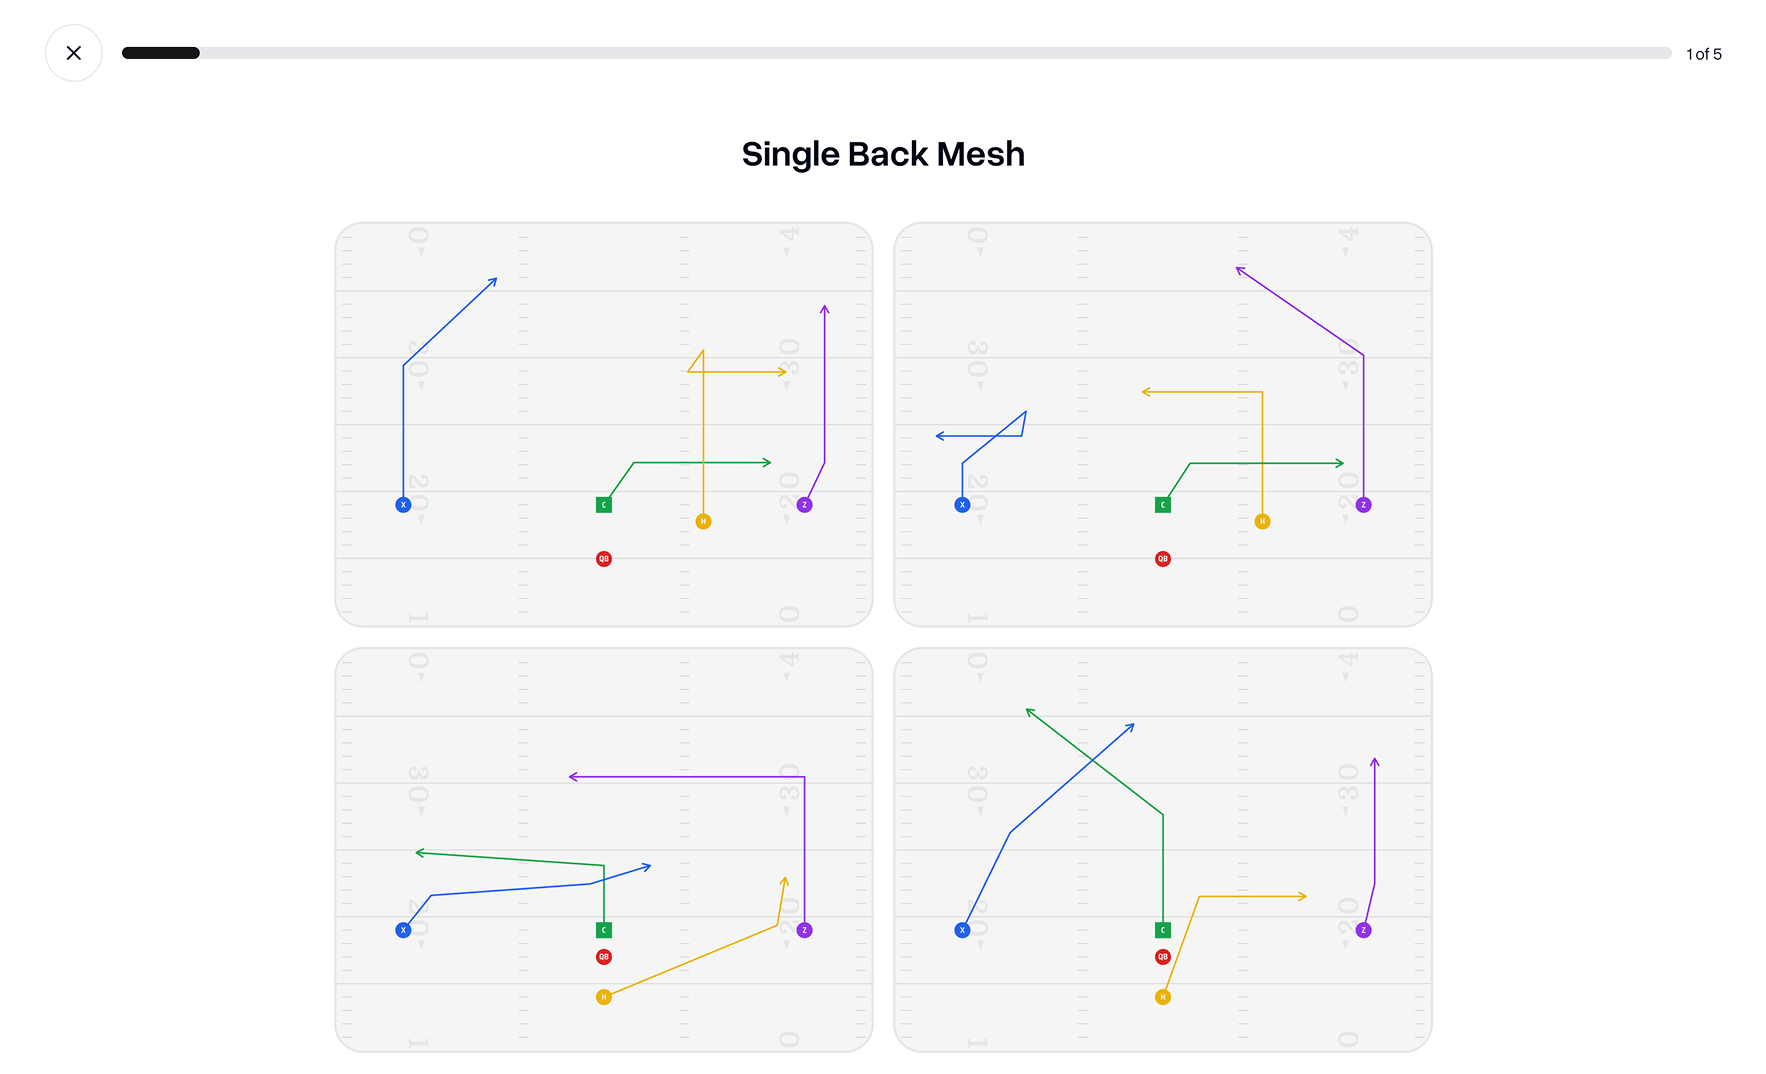Close the play viewer using X button
This screenshot has height=1074, width=1766.
click(x=74, y=53)
